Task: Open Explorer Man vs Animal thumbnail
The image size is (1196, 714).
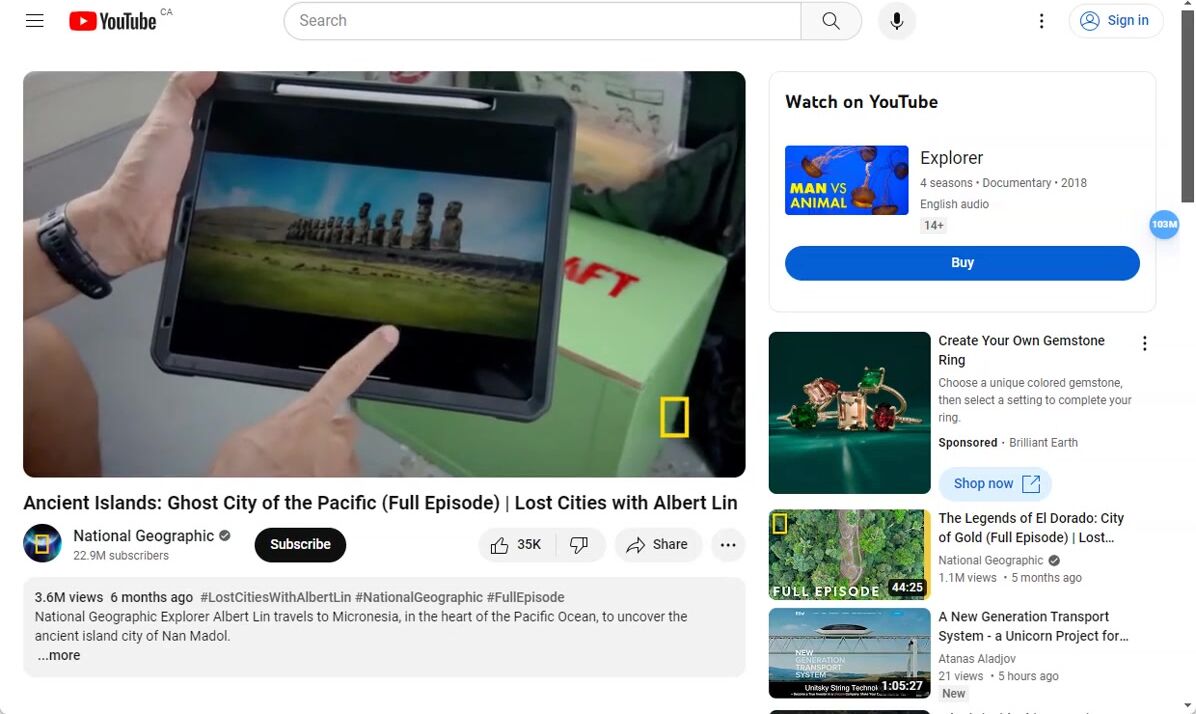Action: pyautogui.click(x=847, y=180)
